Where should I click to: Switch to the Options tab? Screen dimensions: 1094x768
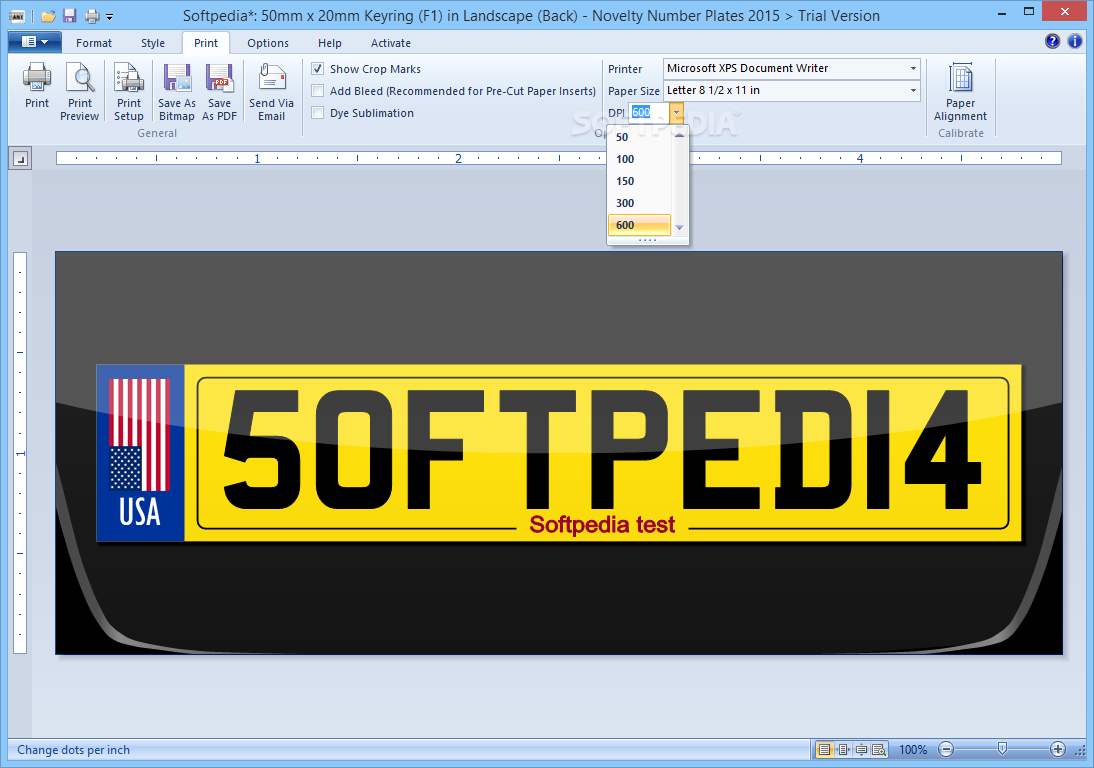coord(268,43)
